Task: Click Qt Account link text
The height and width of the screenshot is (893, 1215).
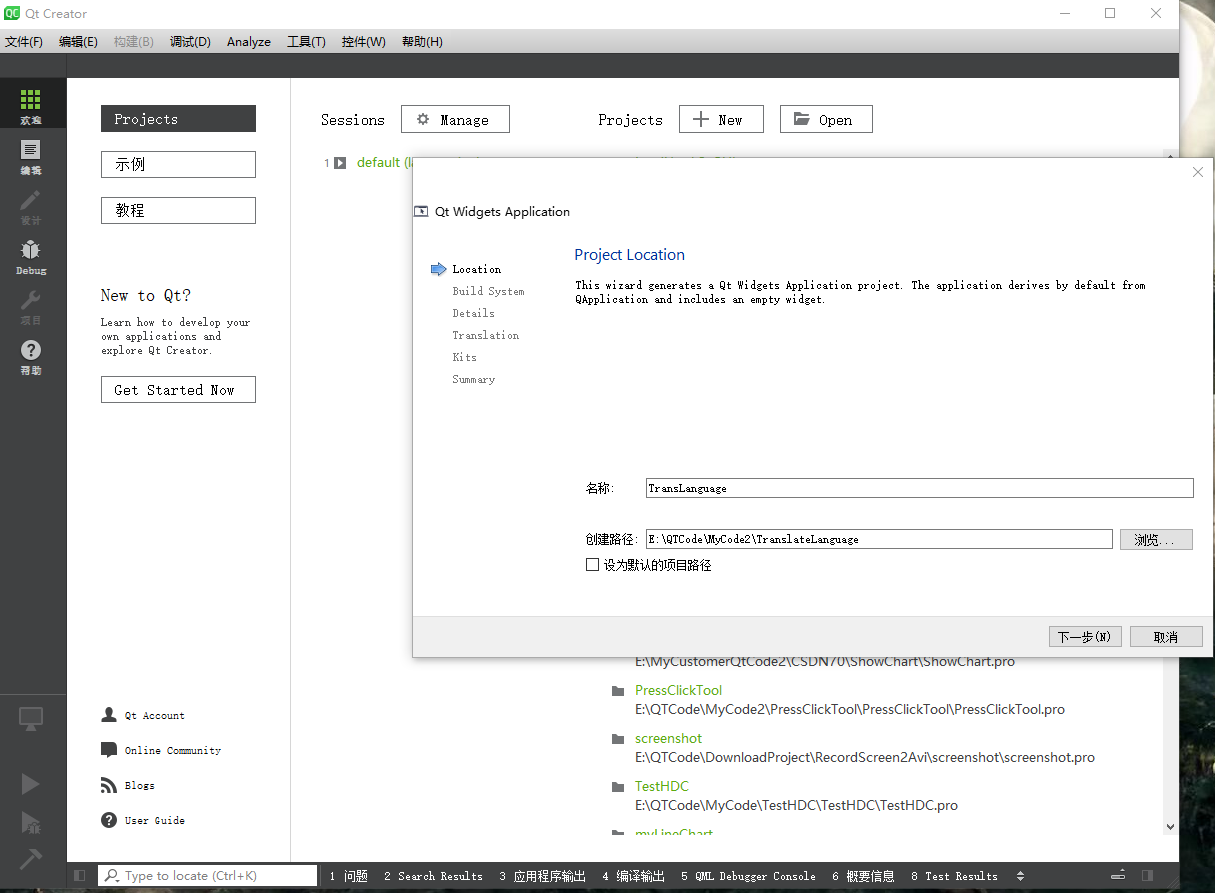Action: tap(155, 716)
